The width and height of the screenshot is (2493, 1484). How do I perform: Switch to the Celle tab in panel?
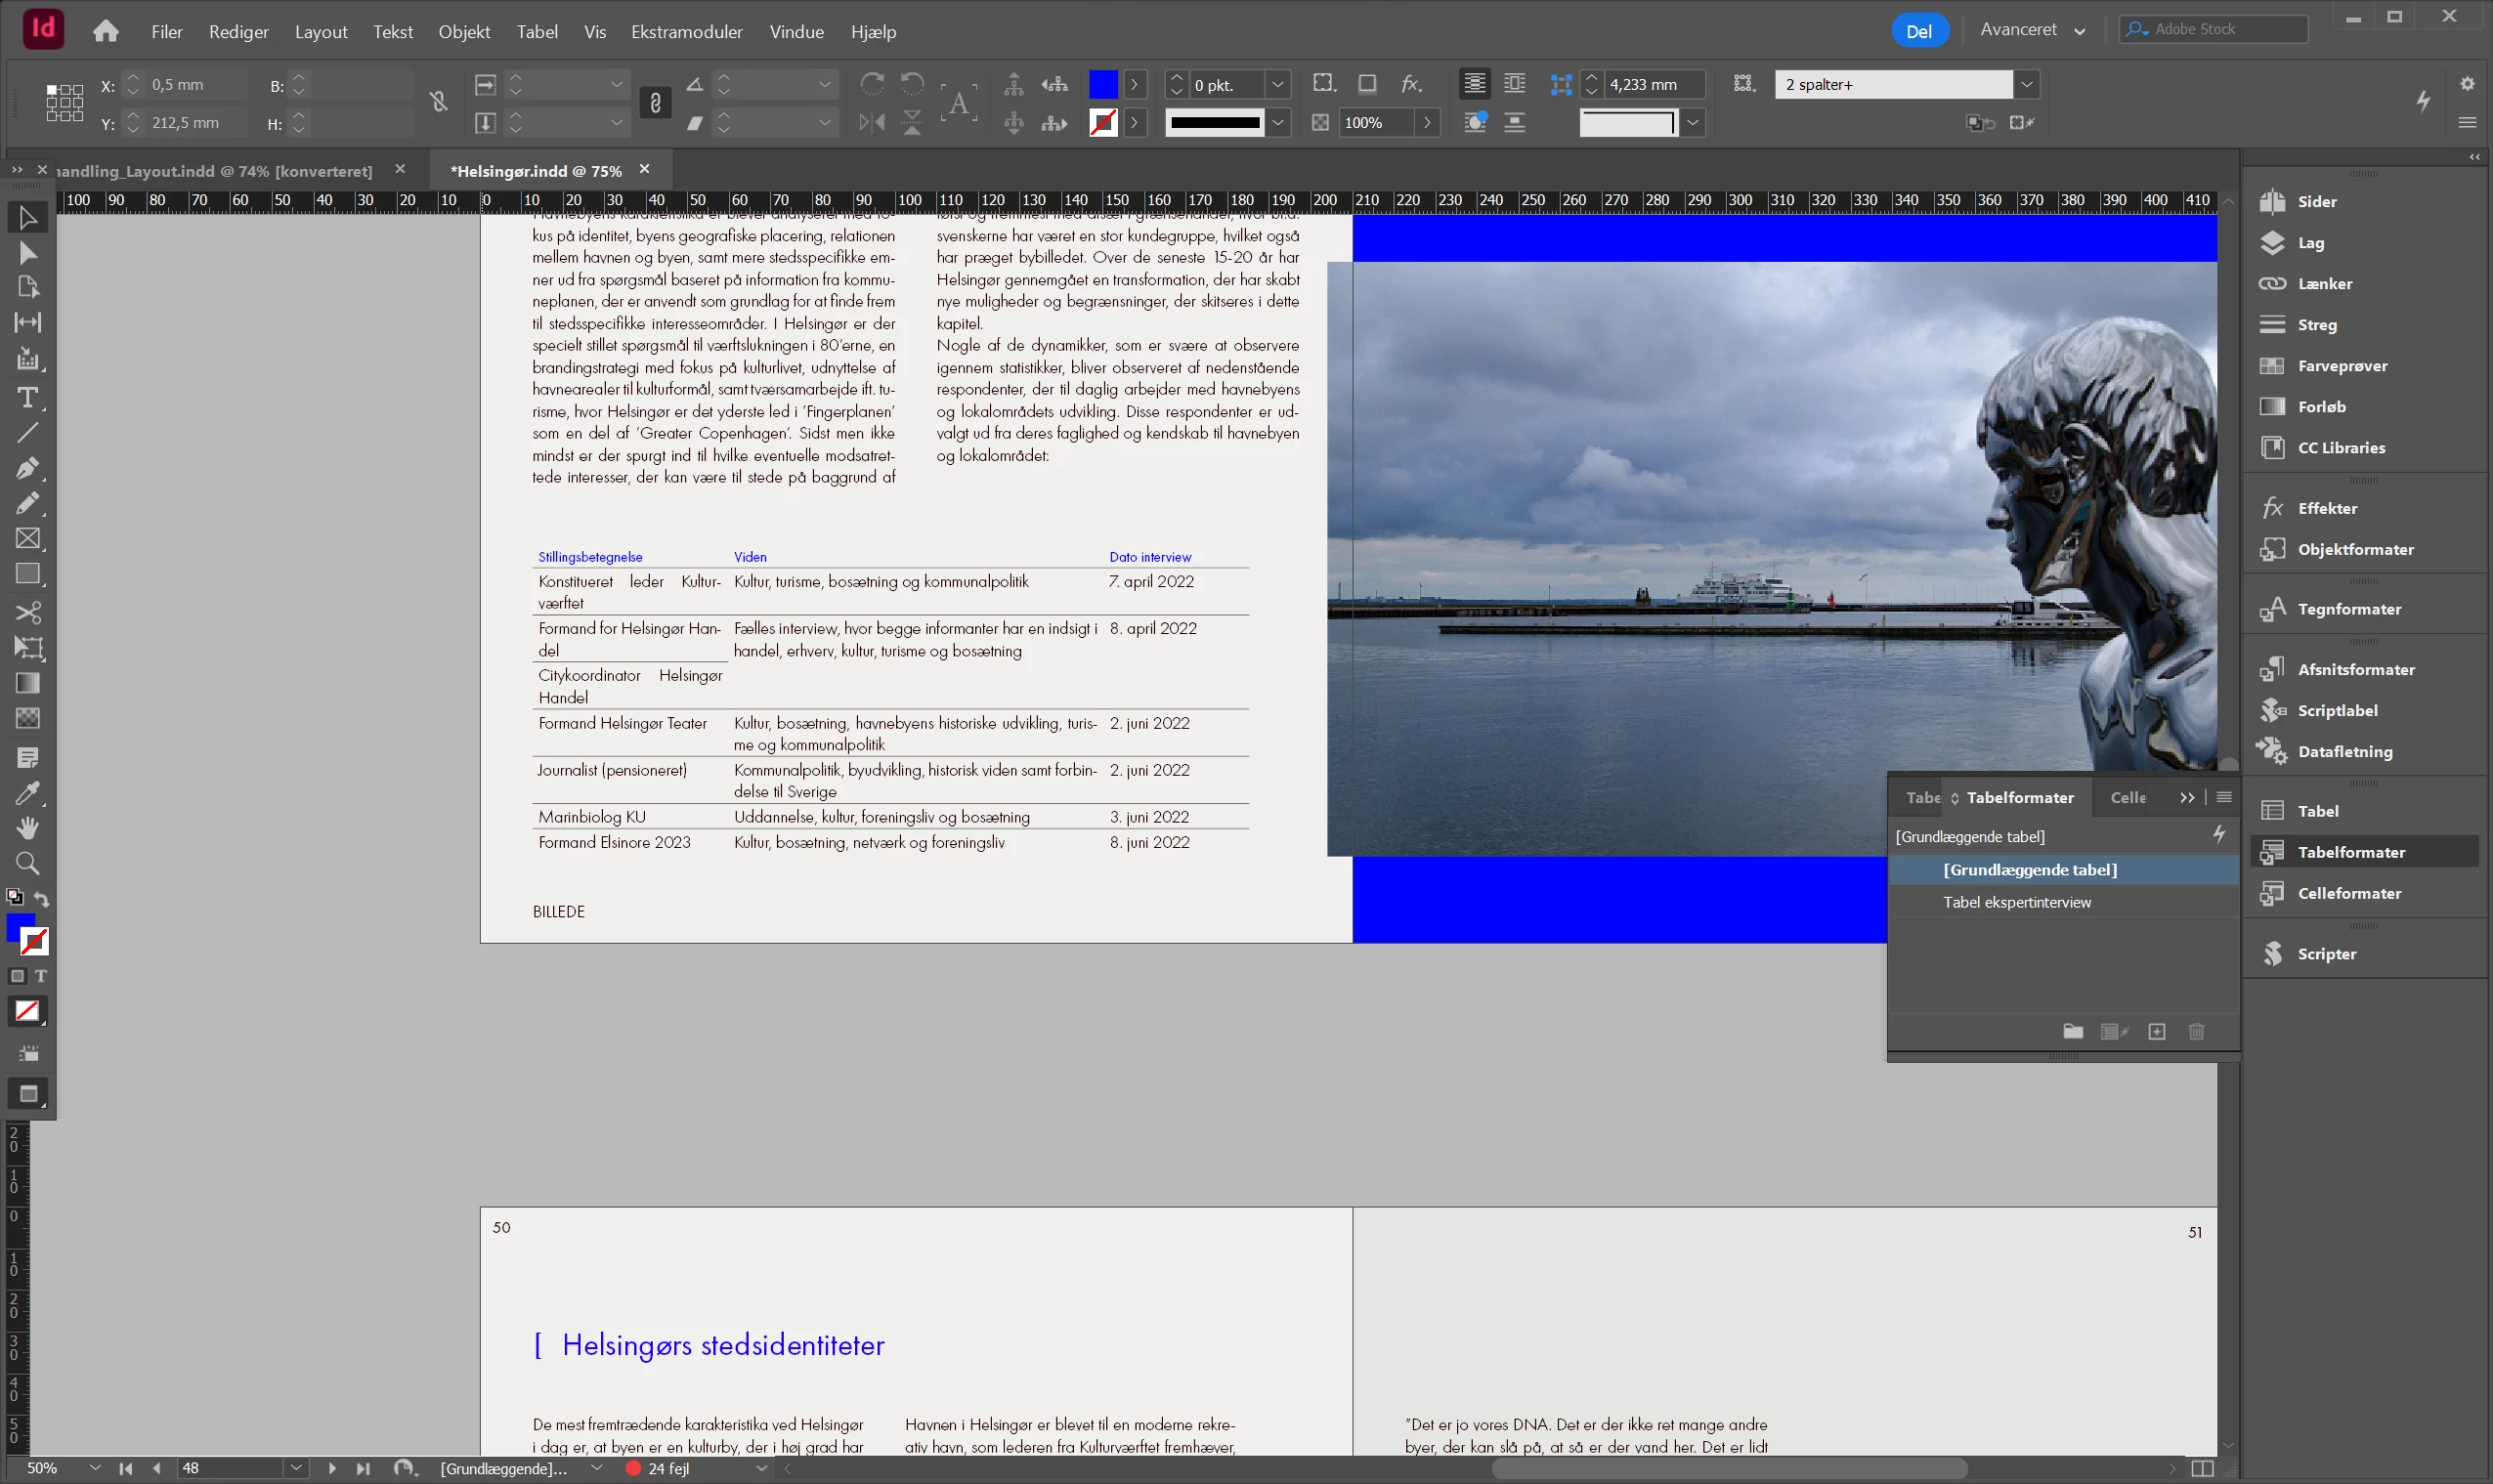(2127, 797)
